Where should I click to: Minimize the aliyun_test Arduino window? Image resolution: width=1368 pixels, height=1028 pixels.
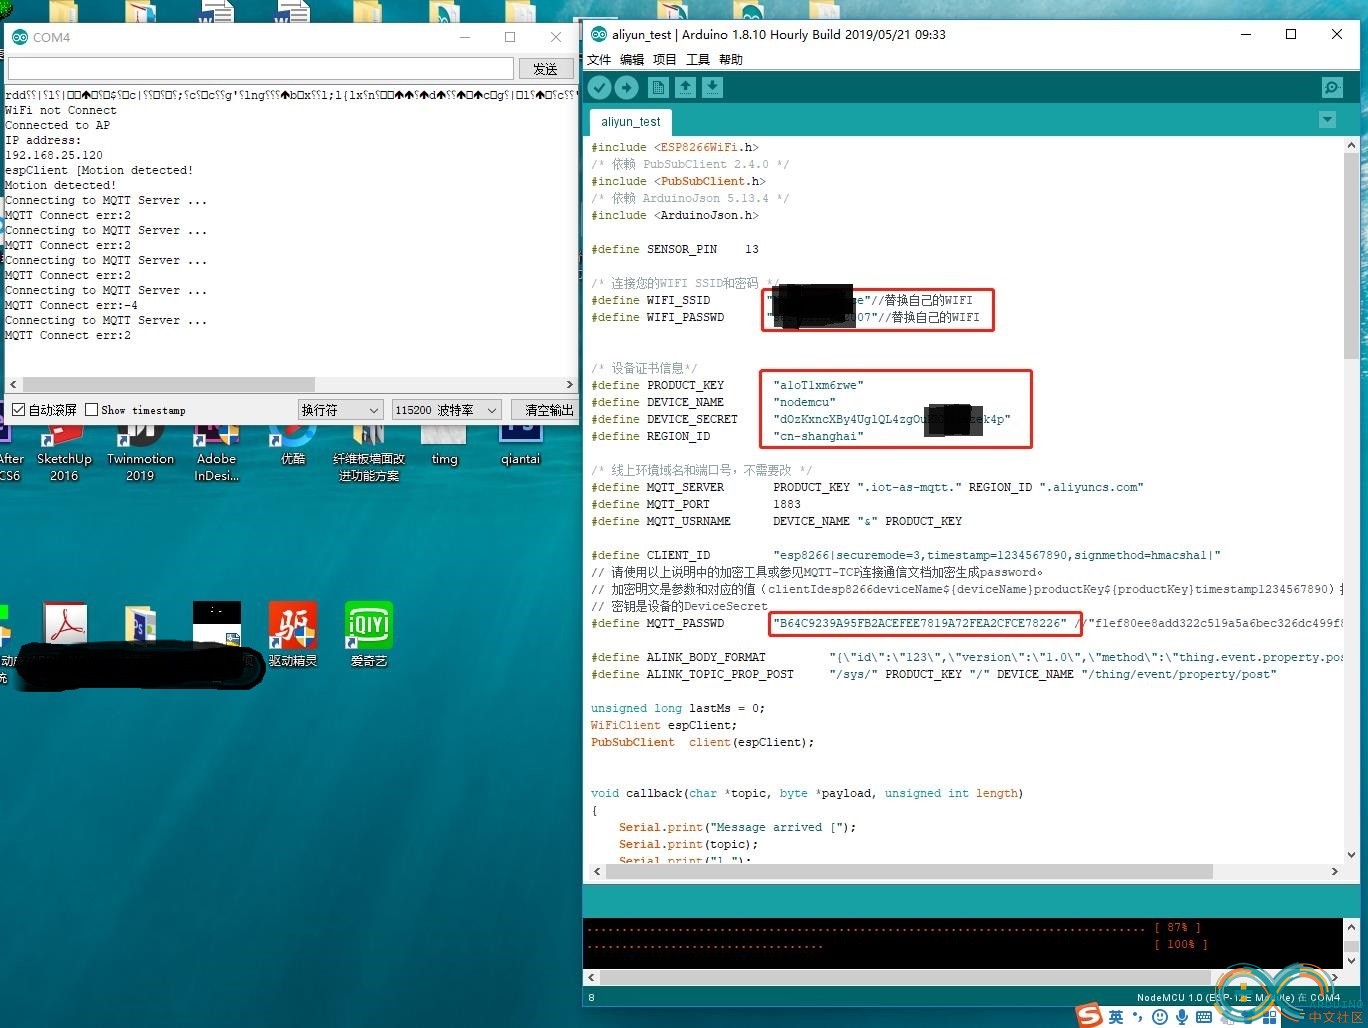coord(1246,34)
